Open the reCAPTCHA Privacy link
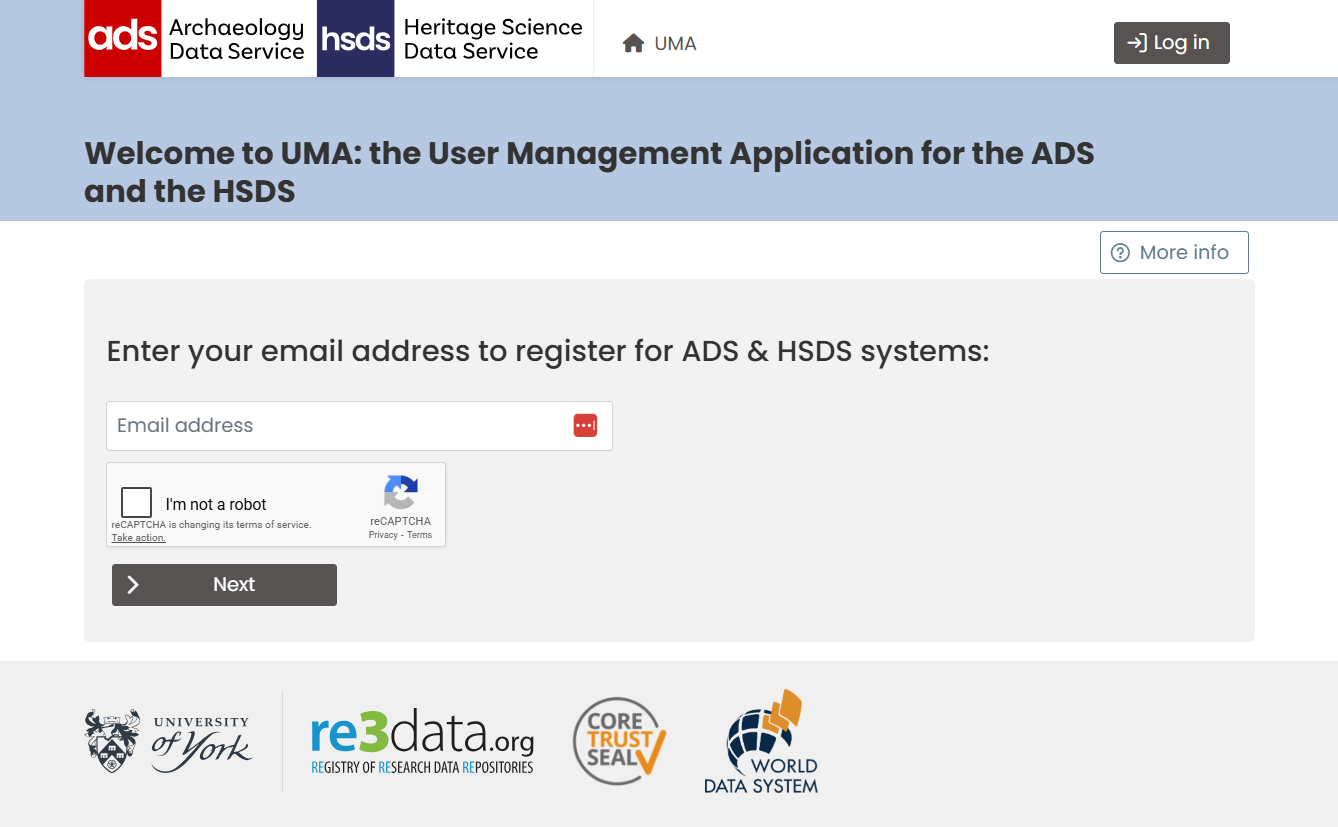 383,534
